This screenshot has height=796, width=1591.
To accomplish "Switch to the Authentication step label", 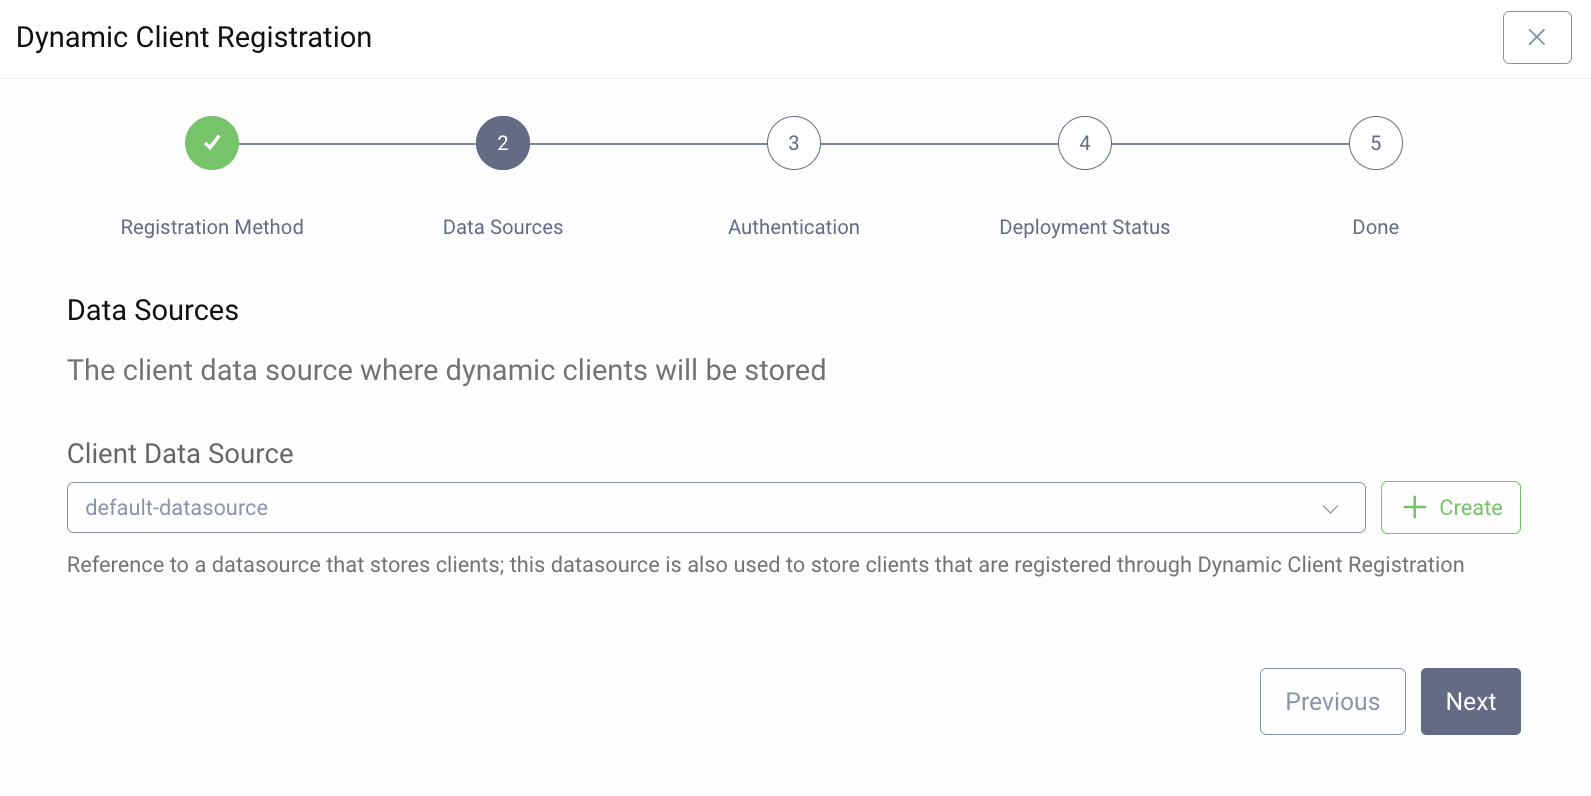I will point(794,227).
